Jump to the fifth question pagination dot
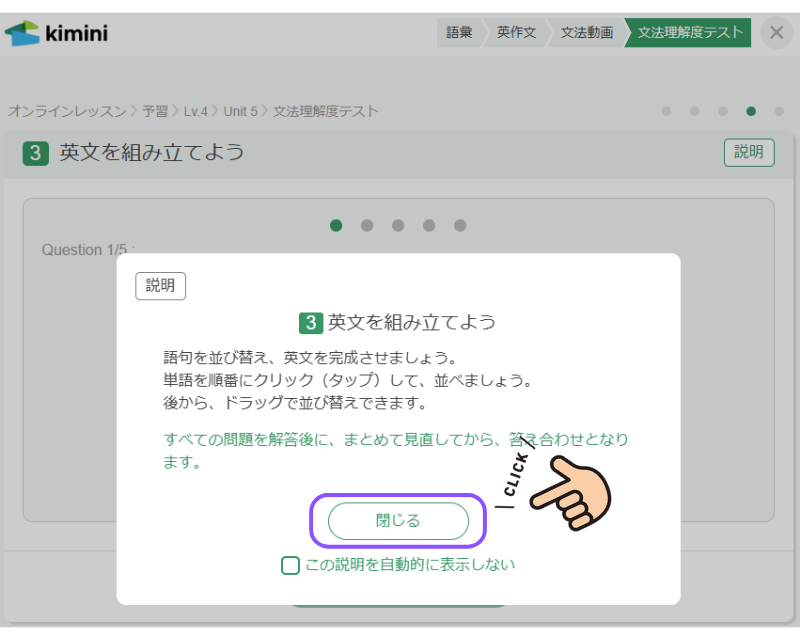Image resolution: width=800 pixels, height=640 pixels. click(x=460, y=226)
